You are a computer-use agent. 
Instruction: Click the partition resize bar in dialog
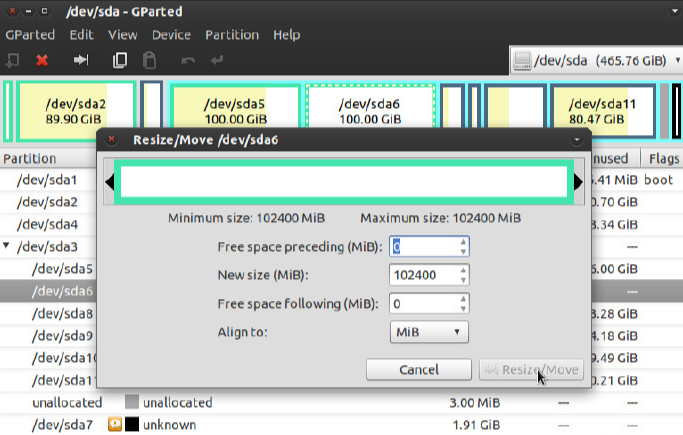coord(343,182)
